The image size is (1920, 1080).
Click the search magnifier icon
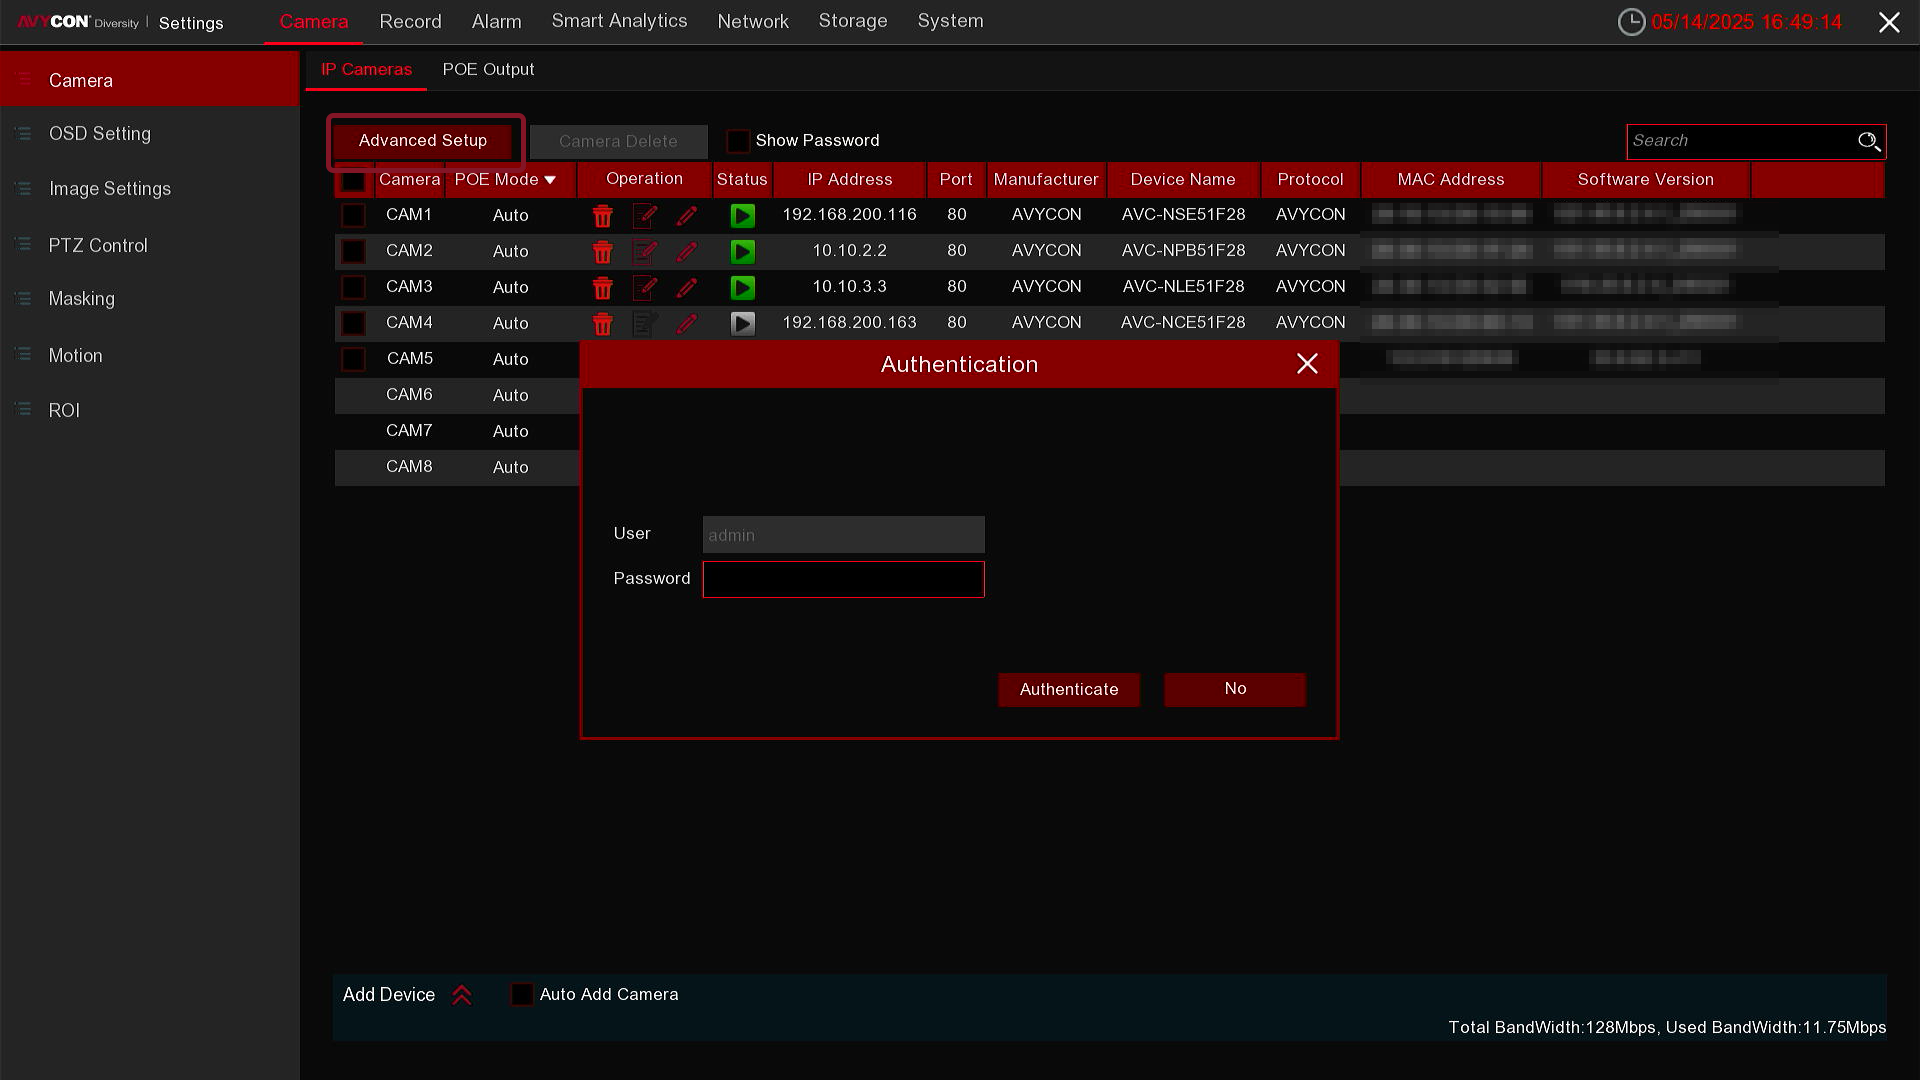coord(1868,141)
